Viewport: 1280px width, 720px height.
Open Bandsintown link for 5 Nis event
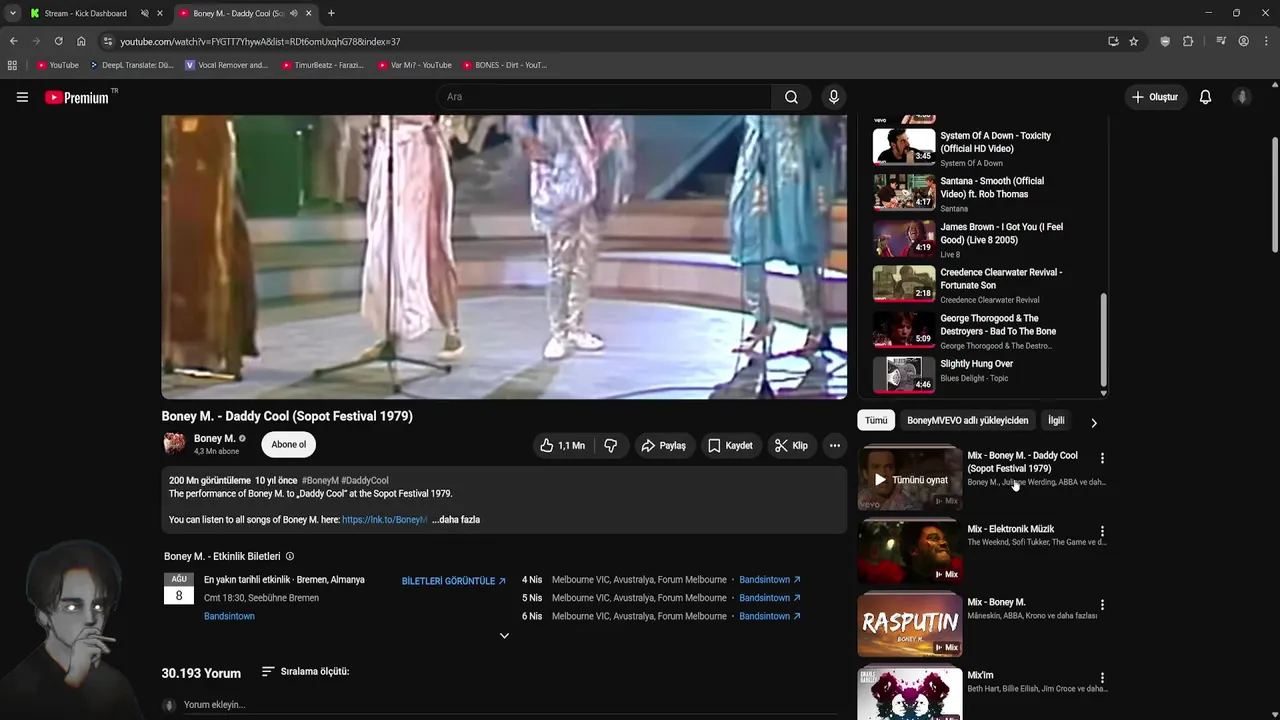pos(770,598)
